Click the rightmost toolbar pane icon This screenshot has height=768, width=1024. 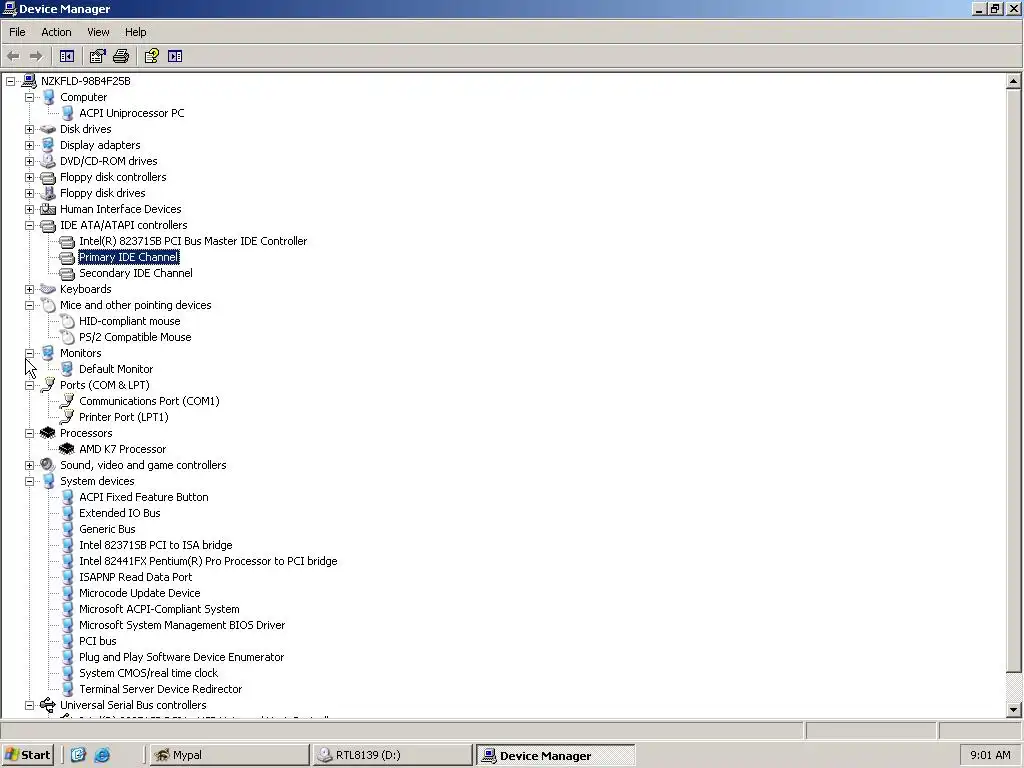coord(175,56)
